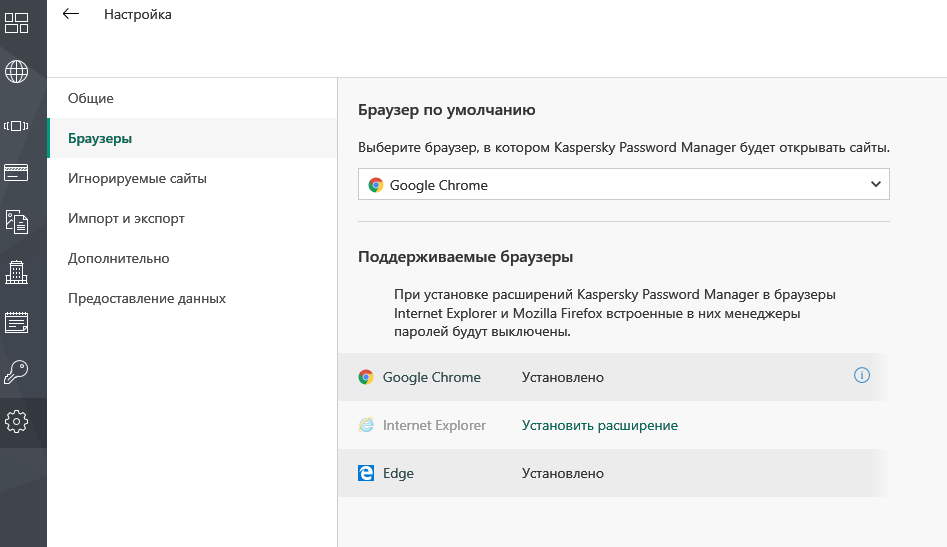Click the Google Chrome info icon
947x547 pixels.
pyautogui.click(x=862, y=376)
